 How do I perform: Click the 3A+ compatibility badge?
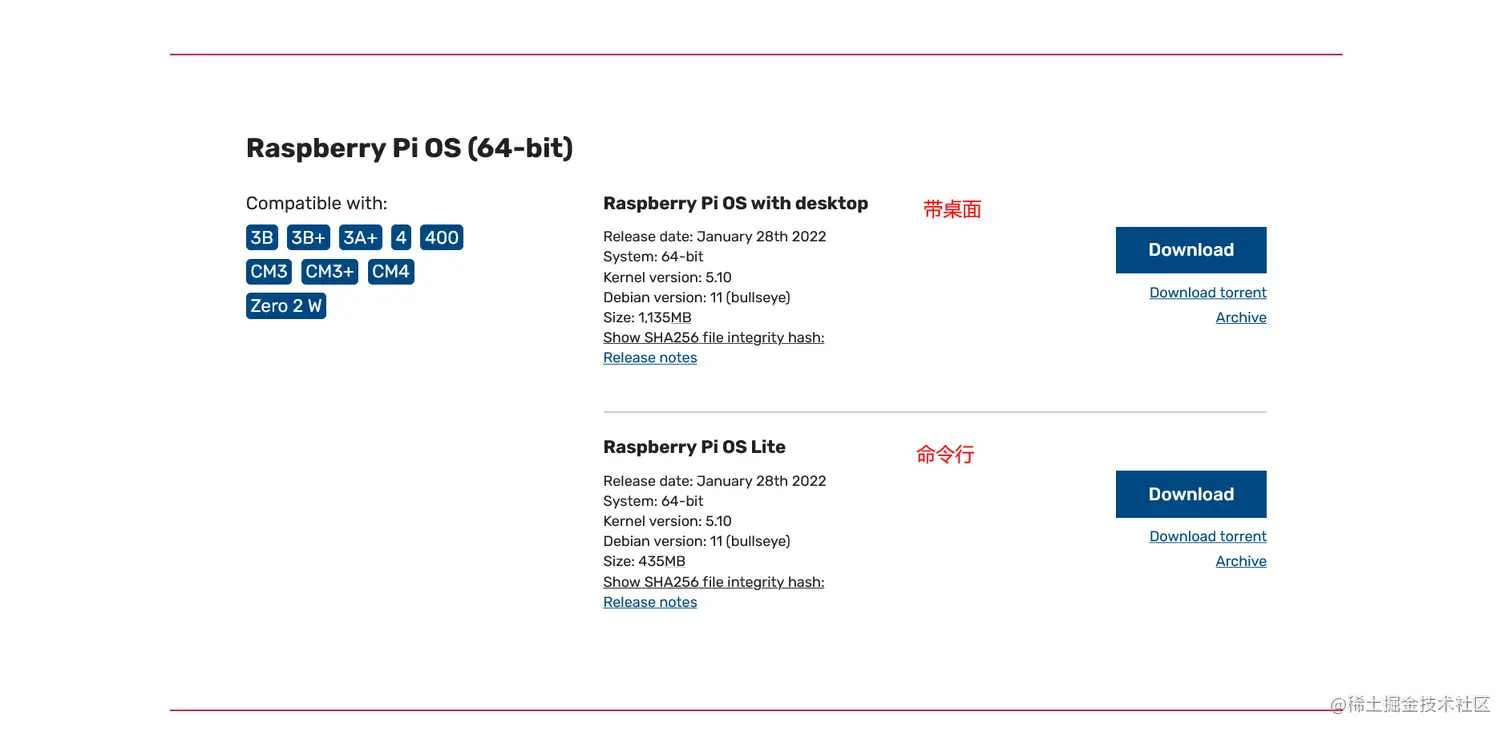(360, 238)
